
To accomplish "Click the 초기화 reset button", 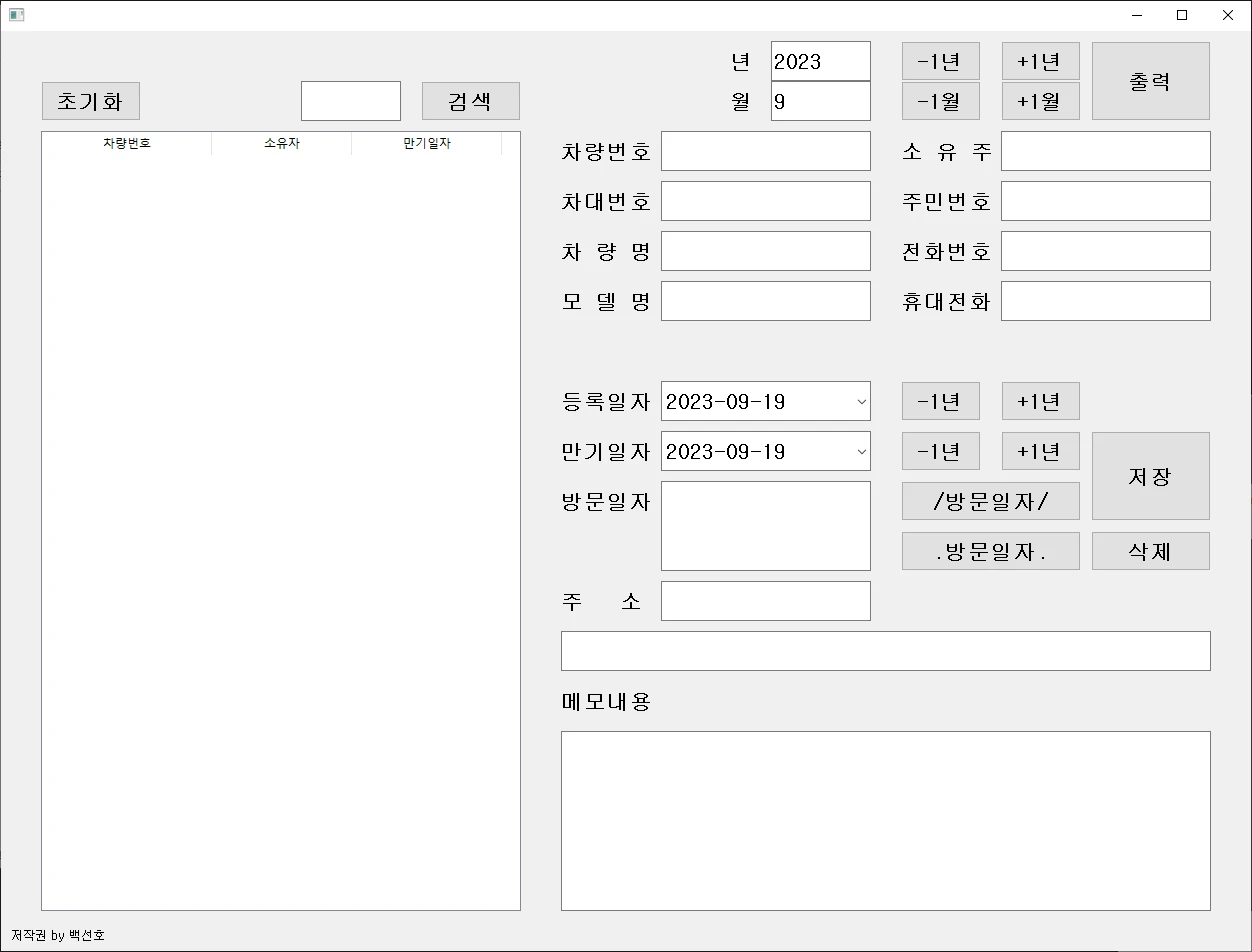I will (x=90, y=100).
